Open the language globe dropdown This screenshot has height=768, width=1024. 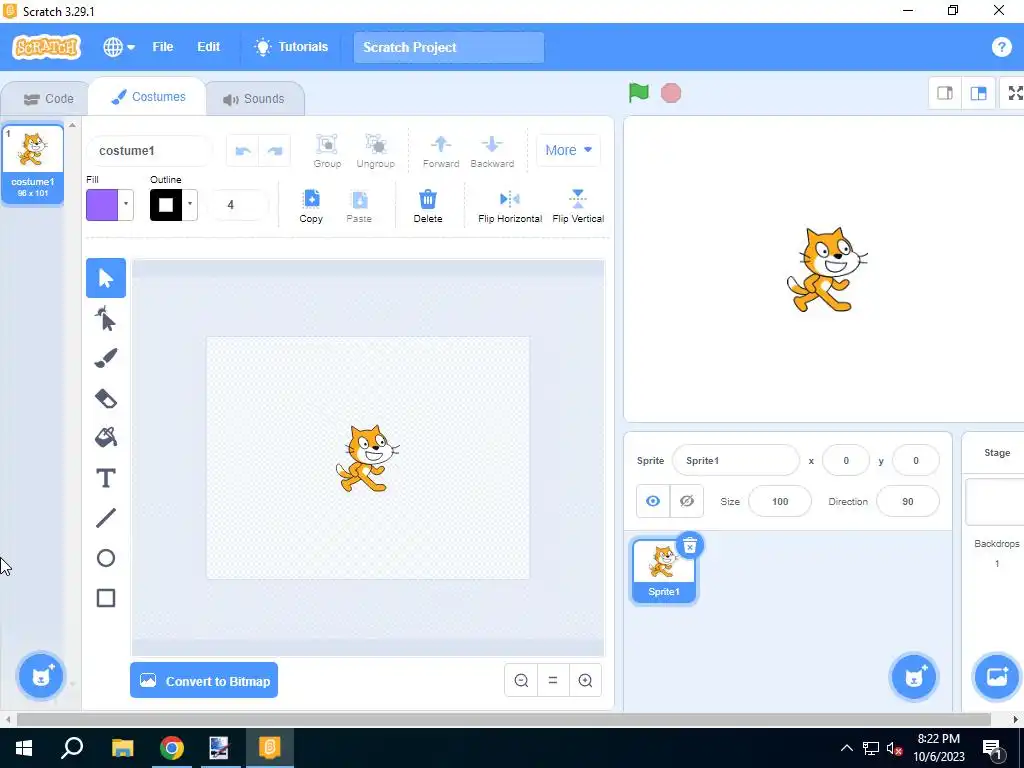point(119,47)
